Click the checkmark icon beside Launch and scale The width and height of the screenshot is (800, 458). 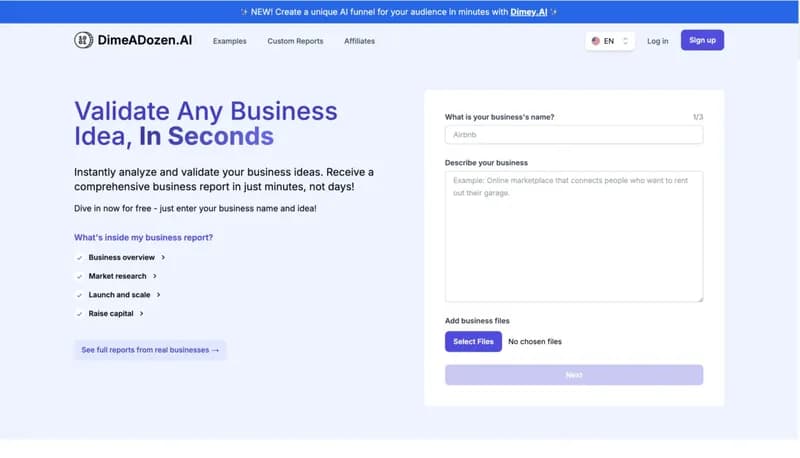(79, 295)
